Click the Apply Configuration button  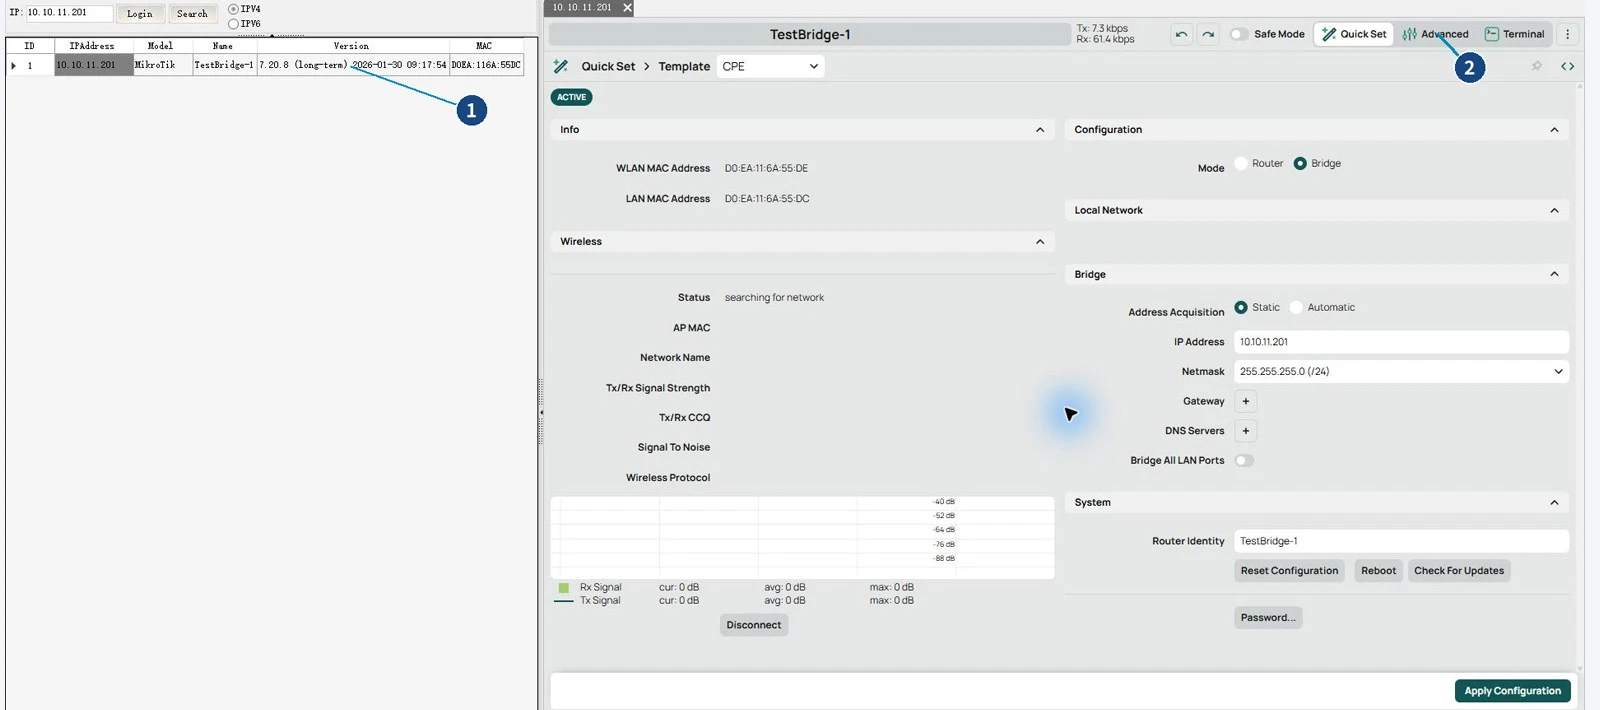[1512, 691]
